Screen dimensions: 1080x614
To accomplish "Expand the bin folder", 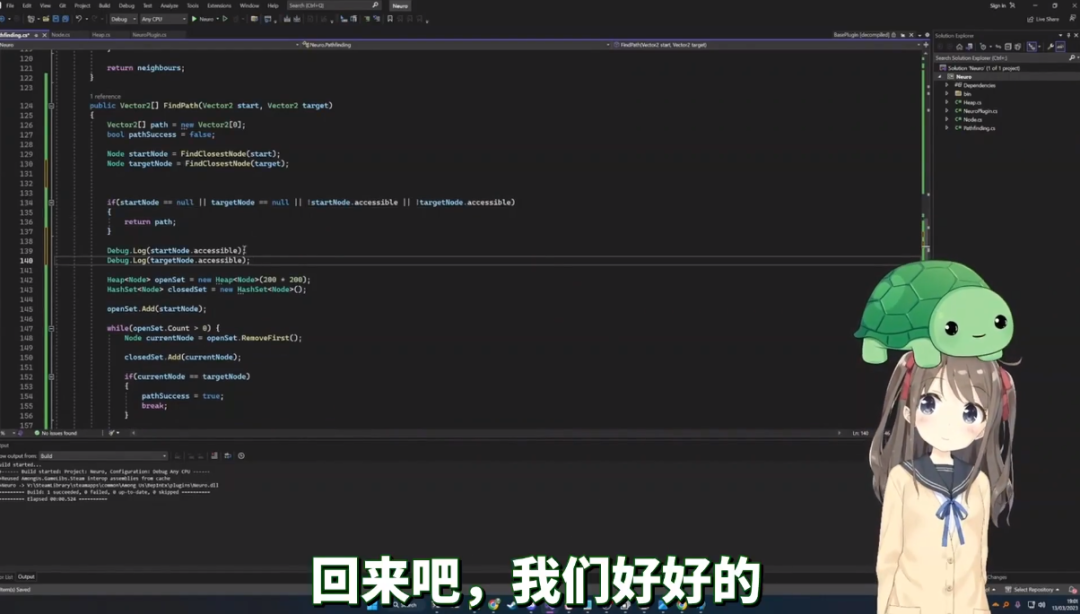I will pos(946,94).
